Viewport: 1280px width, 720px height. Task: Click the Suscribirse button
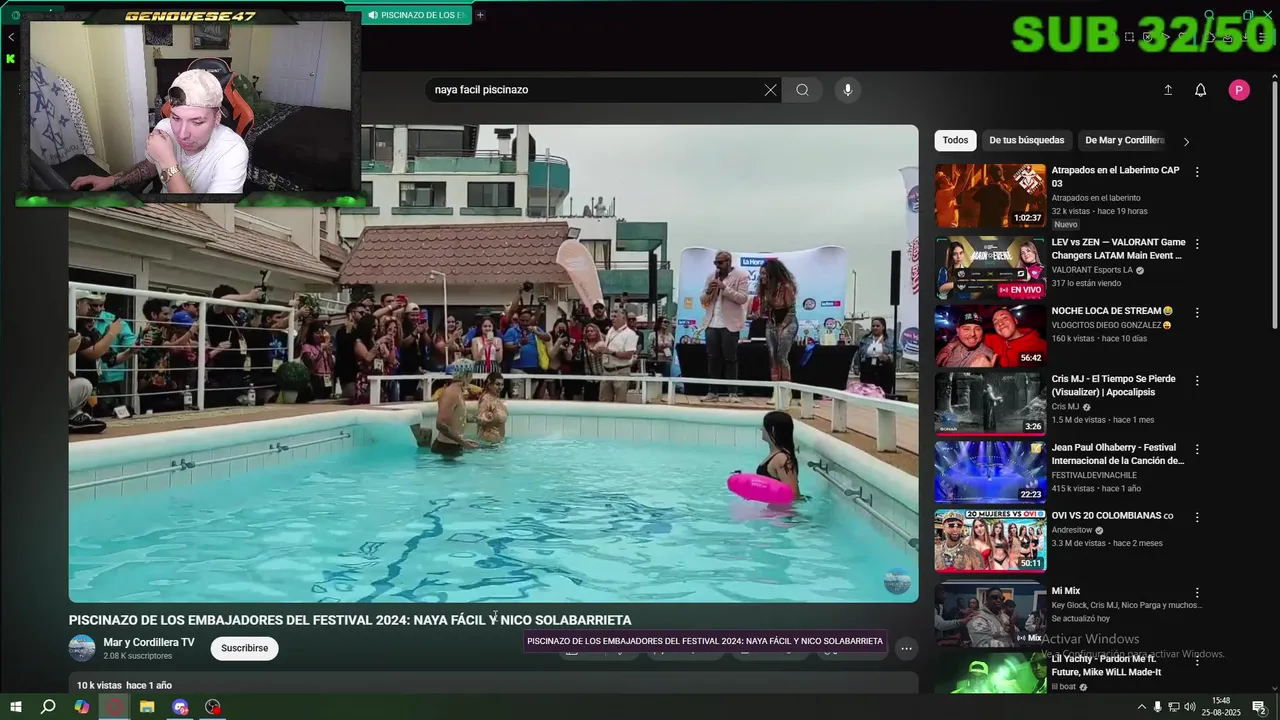pos(244,648)
